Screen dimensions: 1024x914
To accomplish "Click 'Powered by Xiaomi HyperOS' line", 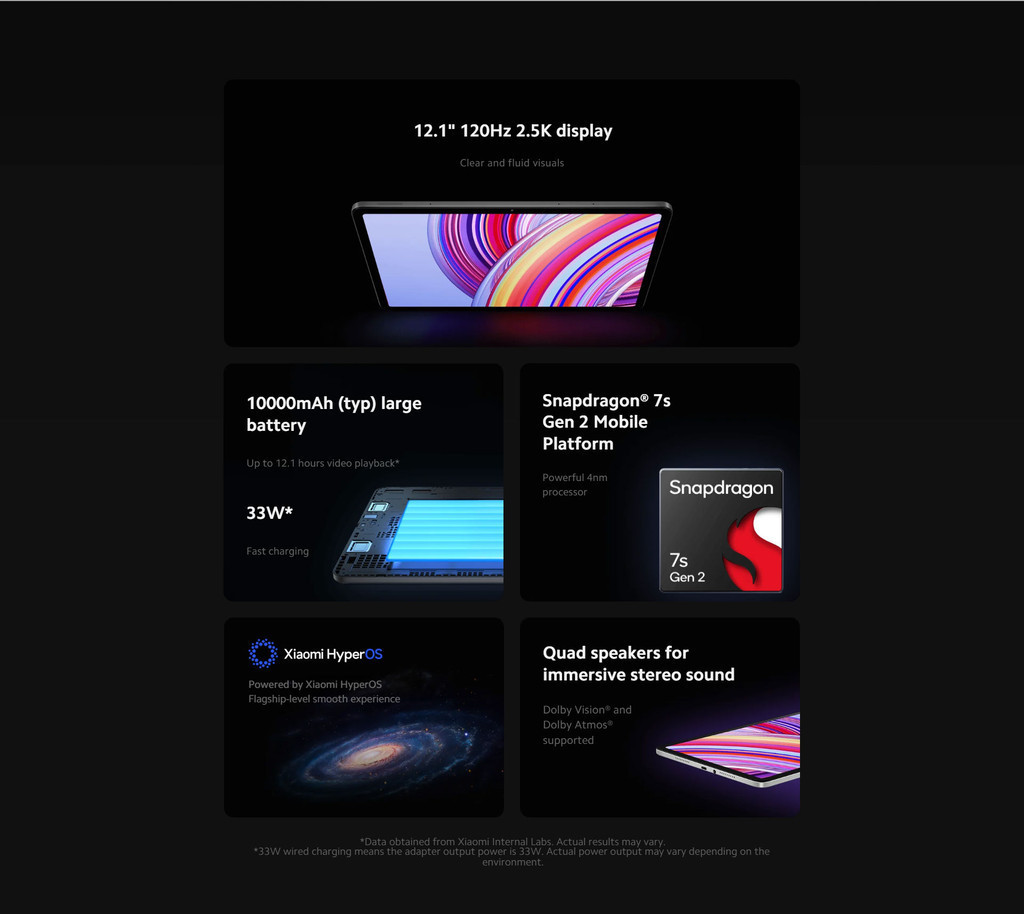I will point(315,684).
